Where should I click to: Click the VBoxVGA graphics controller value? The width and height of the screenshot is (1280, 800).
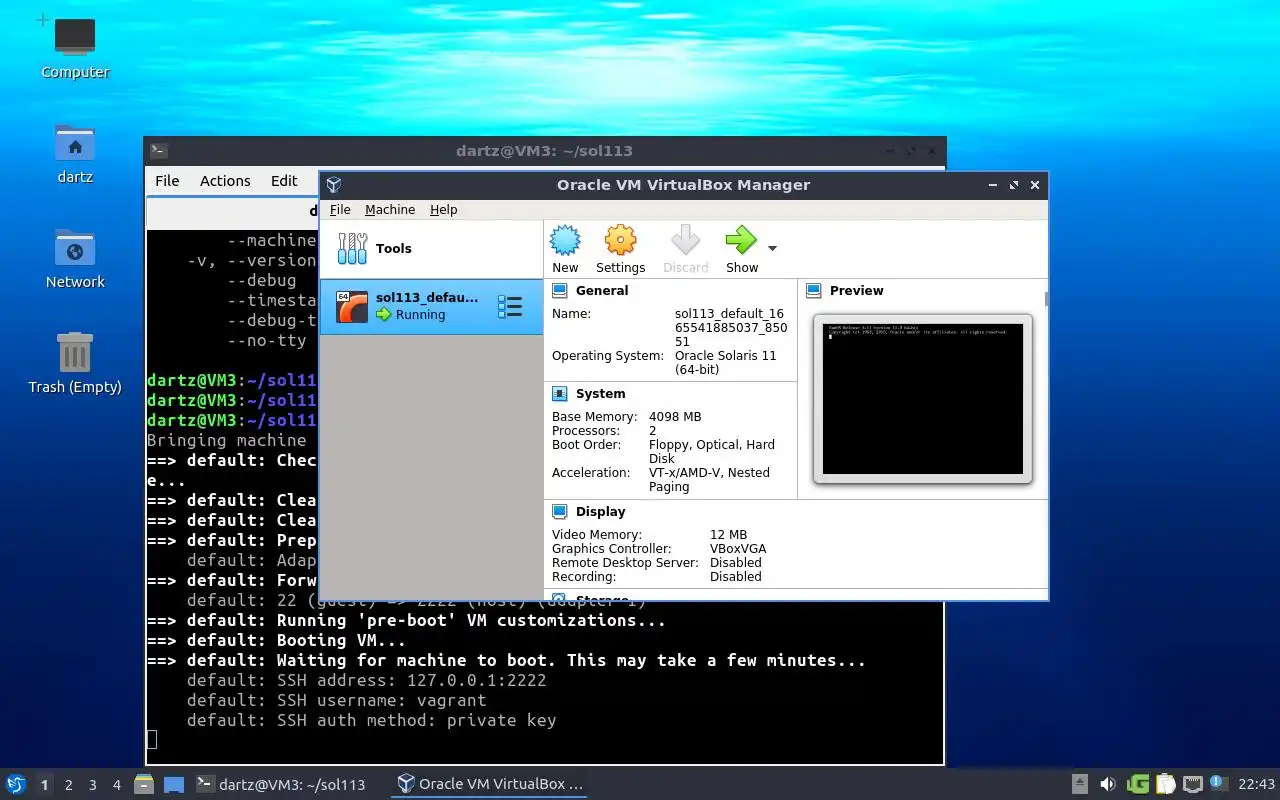tap(738, 549)
